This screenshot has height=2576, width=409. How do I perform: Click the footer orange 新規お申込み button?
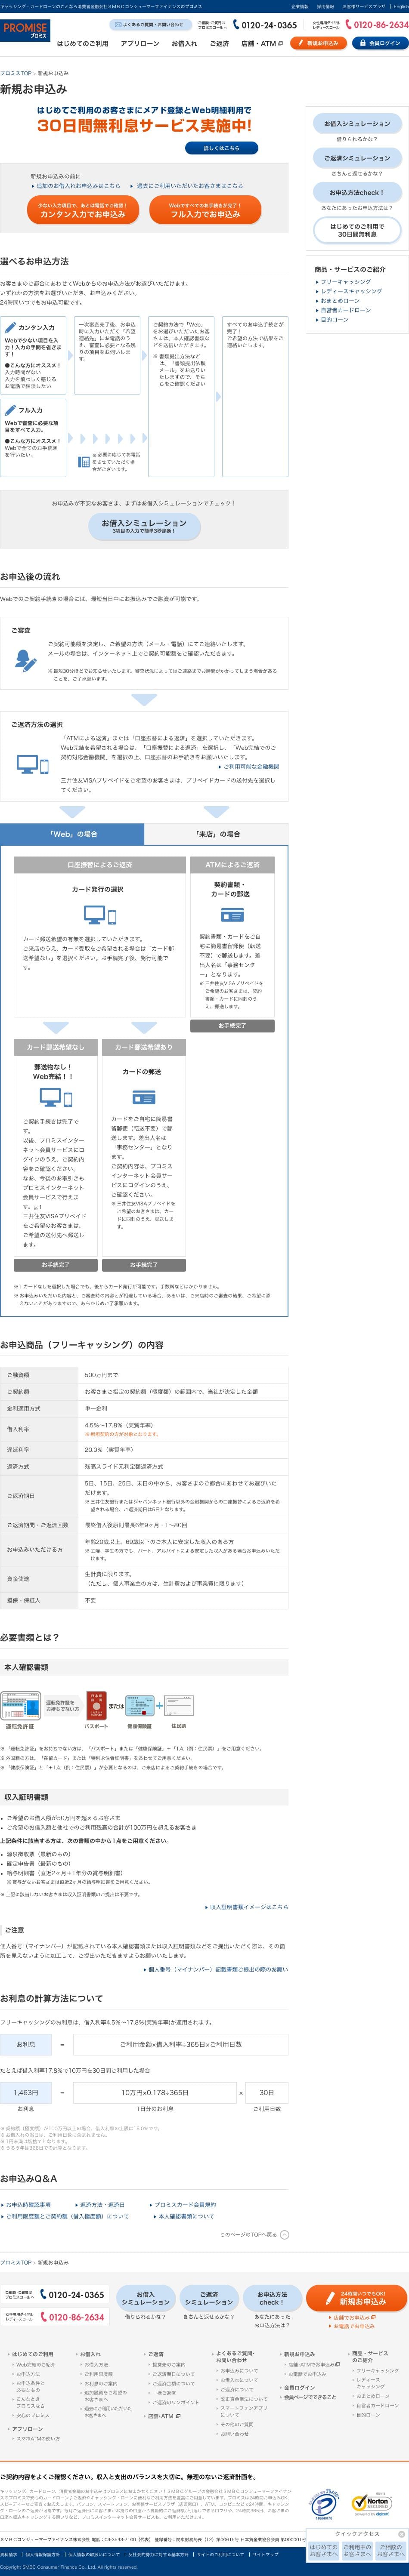tap(357, 2298)
